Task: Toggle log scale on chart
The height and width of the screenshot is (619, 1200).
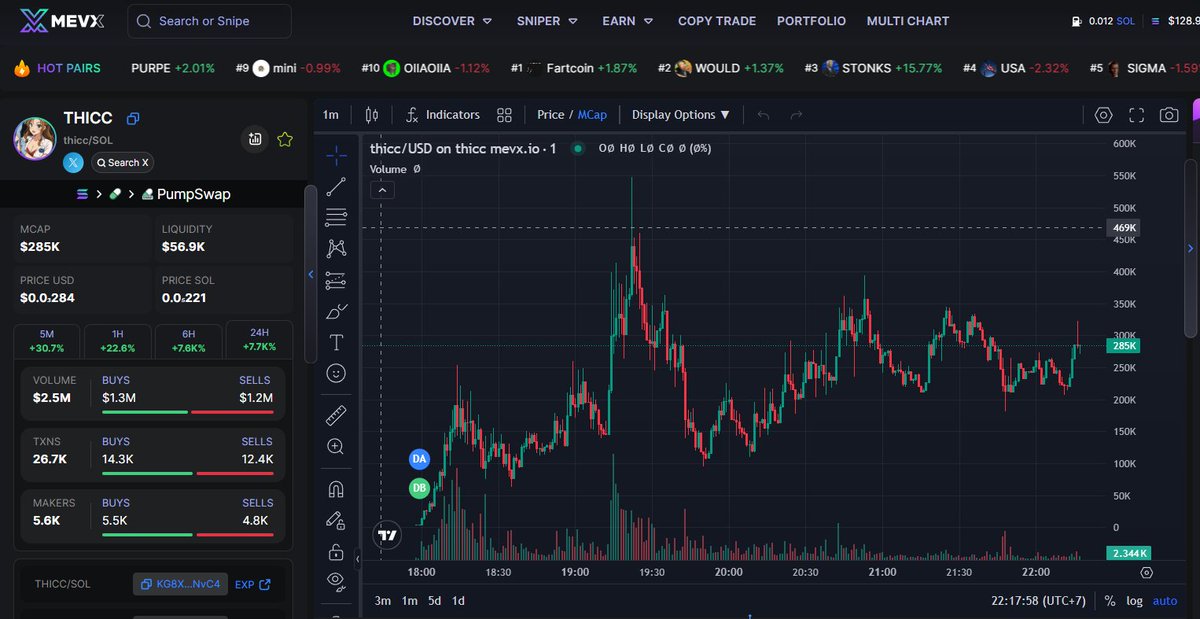Action: coord(1134,601)
